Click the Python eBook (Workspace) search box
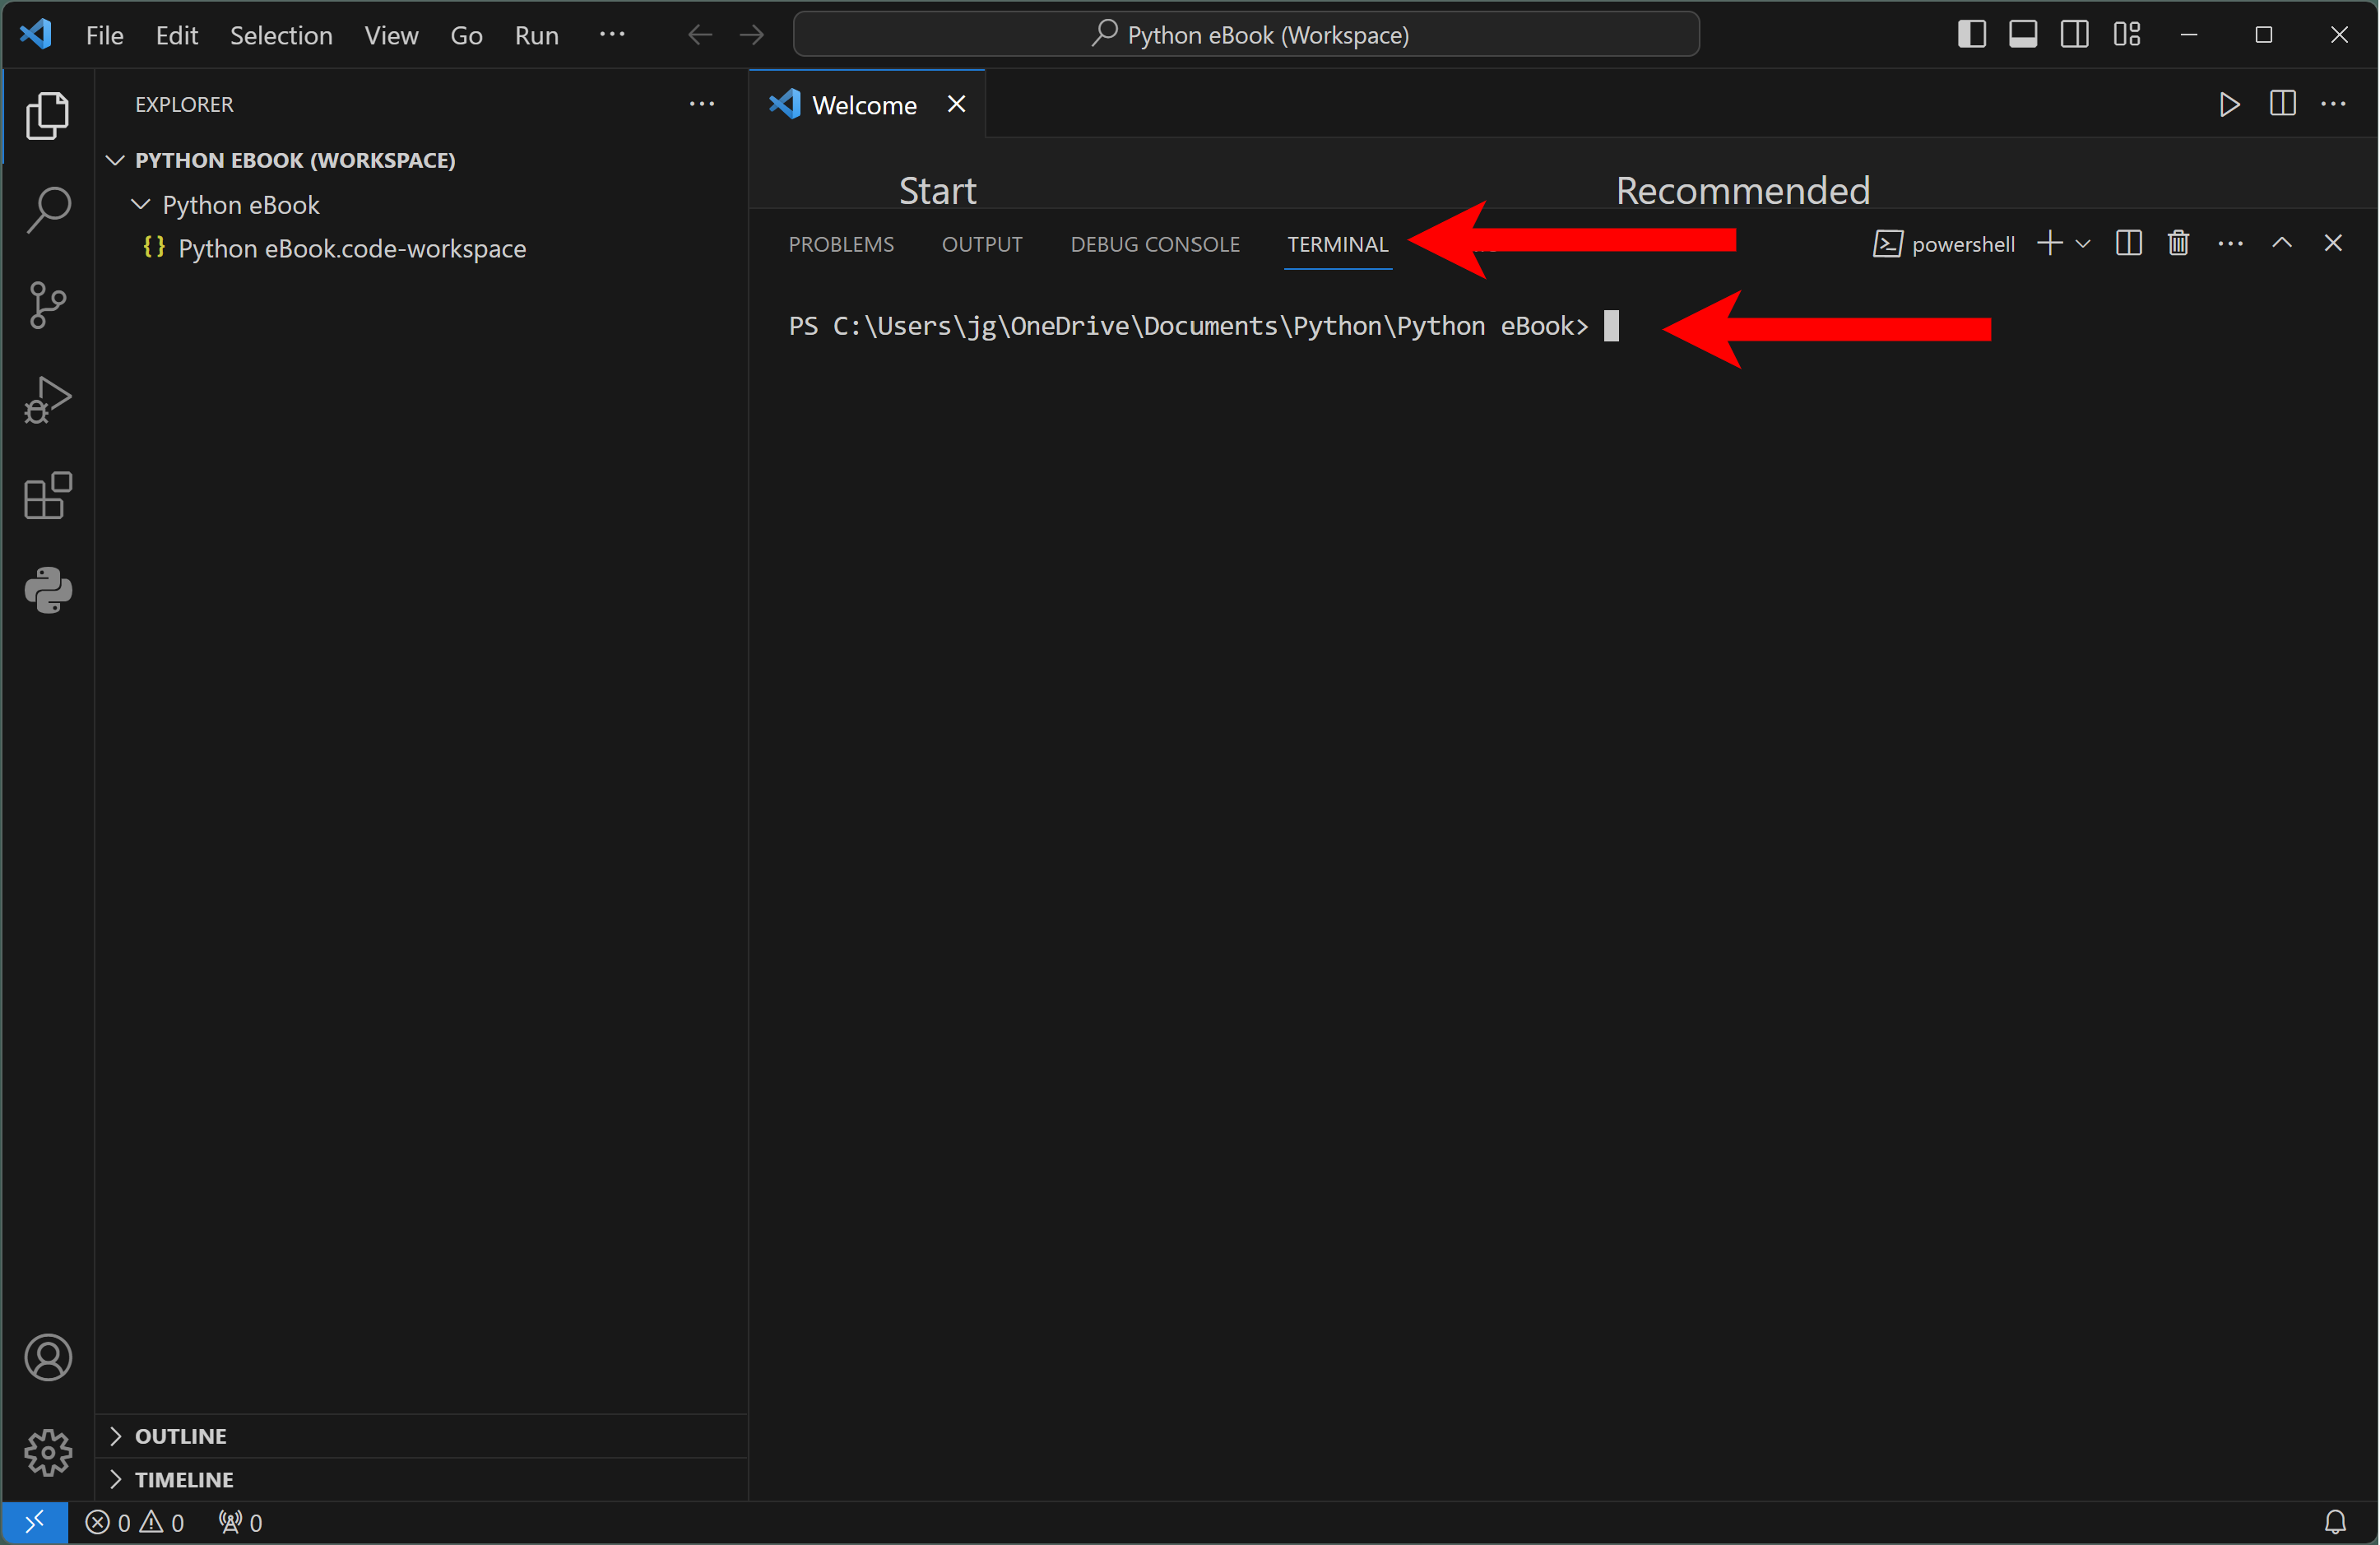This screenshot has height=1545, width=2380. tap(1246, 35)
